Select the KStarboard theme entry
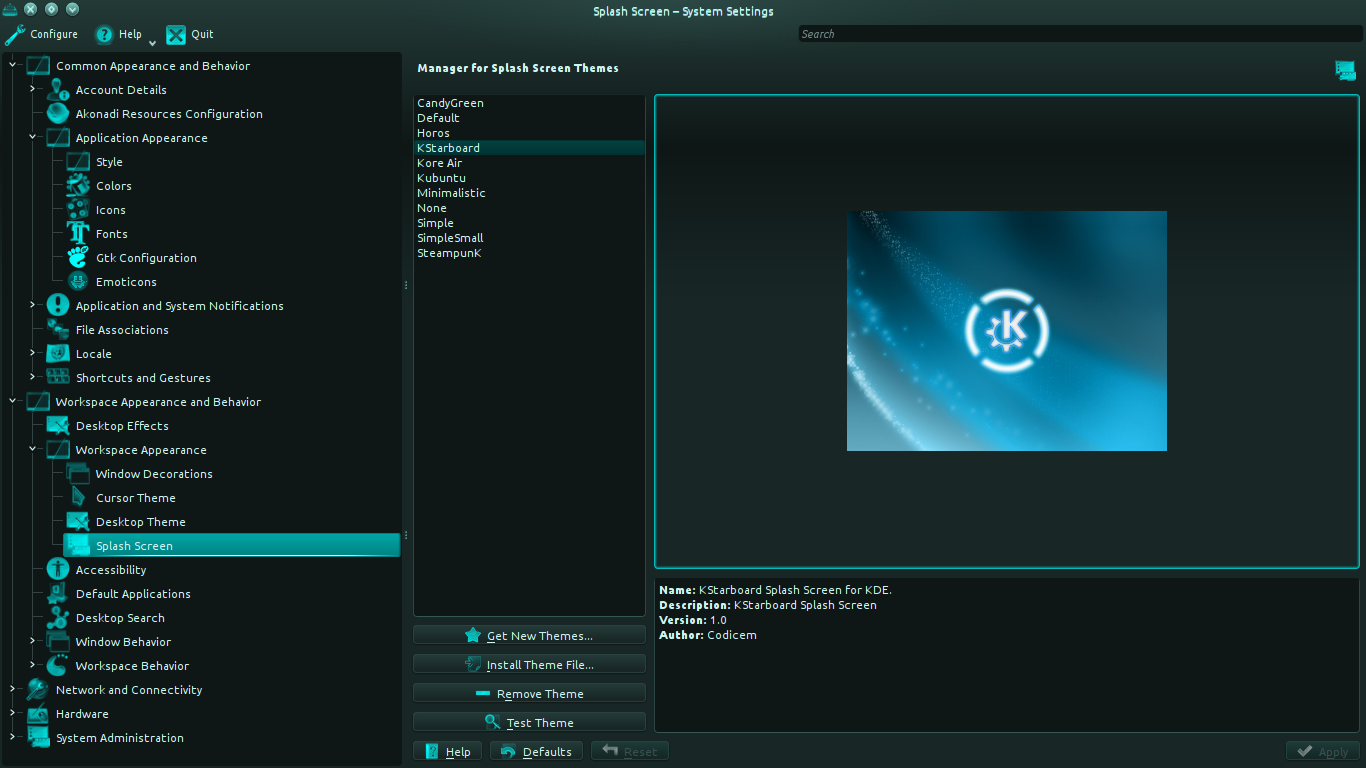 point(529,148)
